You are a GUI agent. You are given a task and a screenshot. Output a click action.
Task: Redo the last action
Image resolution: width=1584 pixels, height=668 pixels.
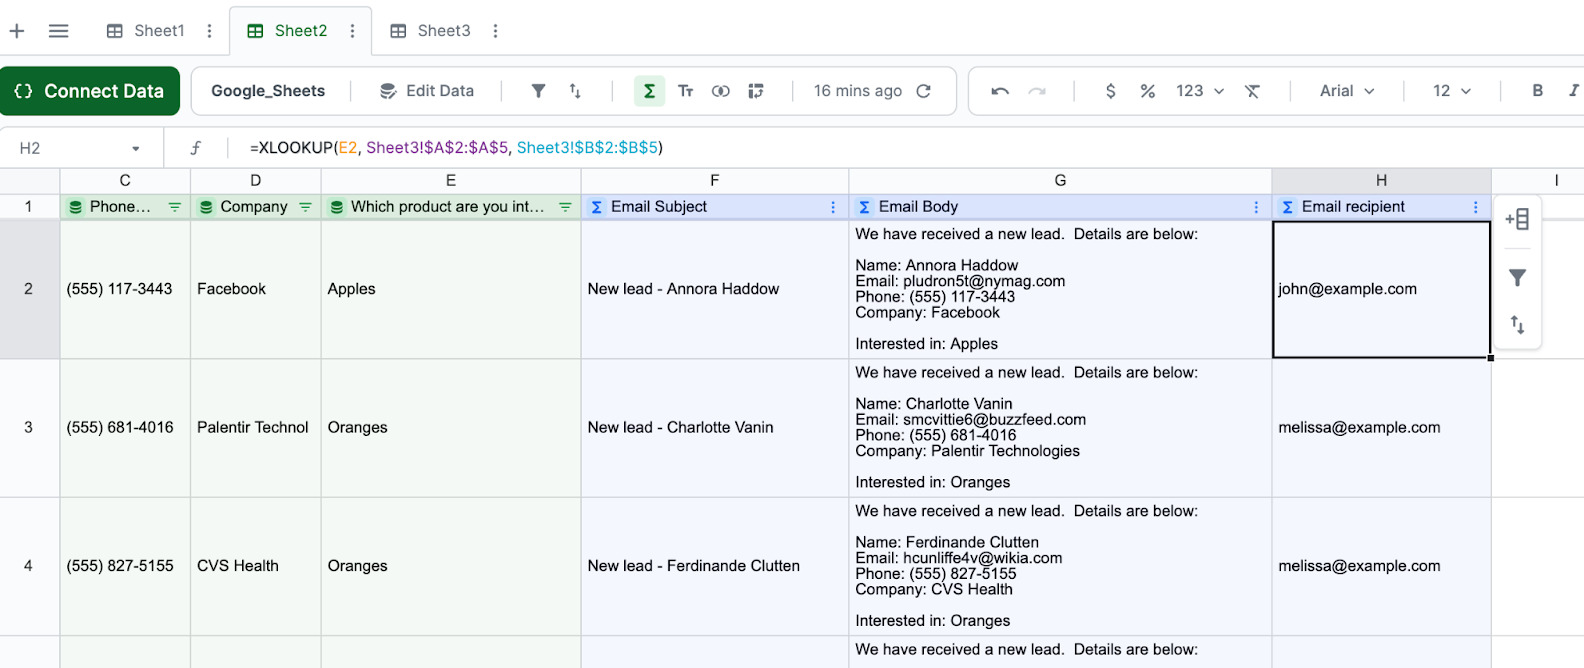(1037, 91)
